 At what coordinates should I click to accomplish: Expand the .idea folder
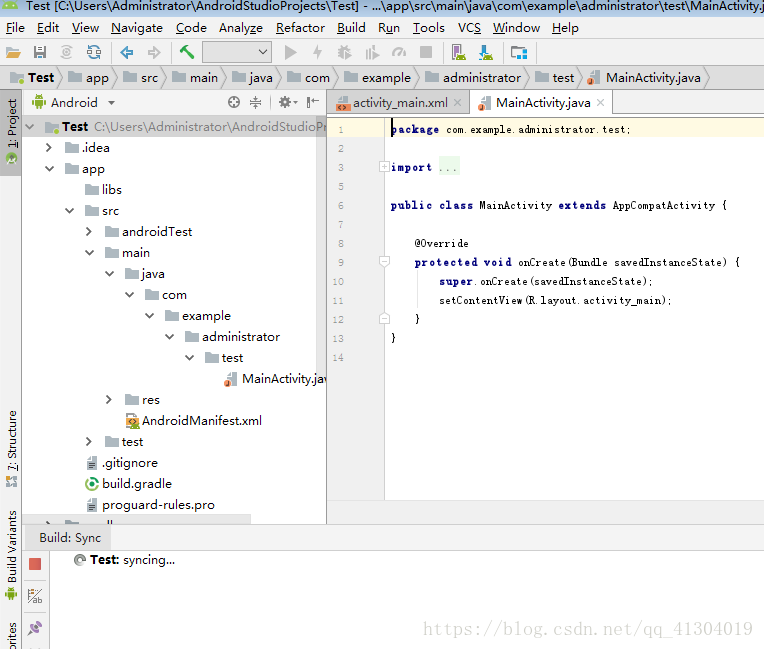(x=48, y=148)
